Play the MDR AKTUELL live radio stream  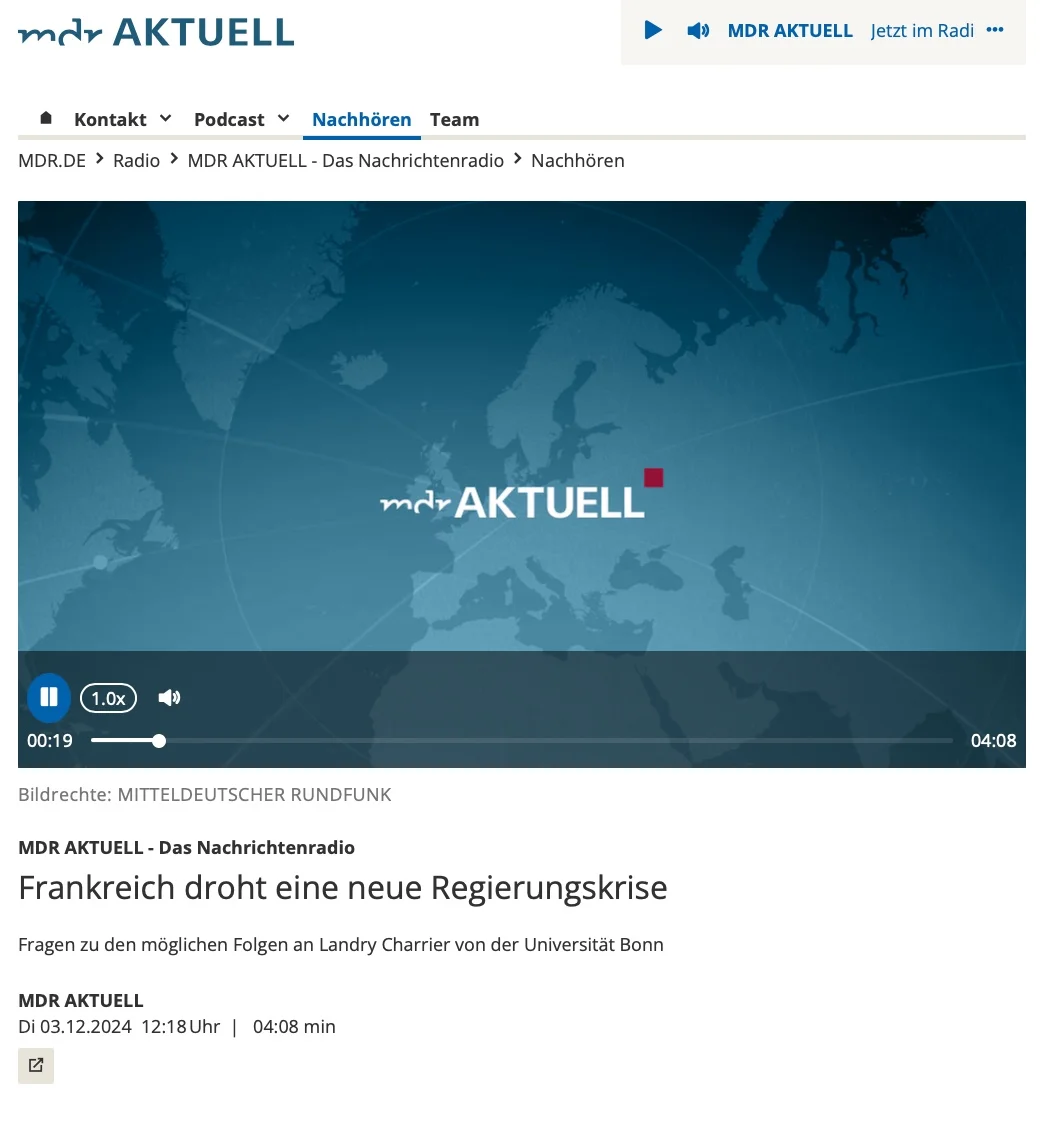[x=653, y=30]
